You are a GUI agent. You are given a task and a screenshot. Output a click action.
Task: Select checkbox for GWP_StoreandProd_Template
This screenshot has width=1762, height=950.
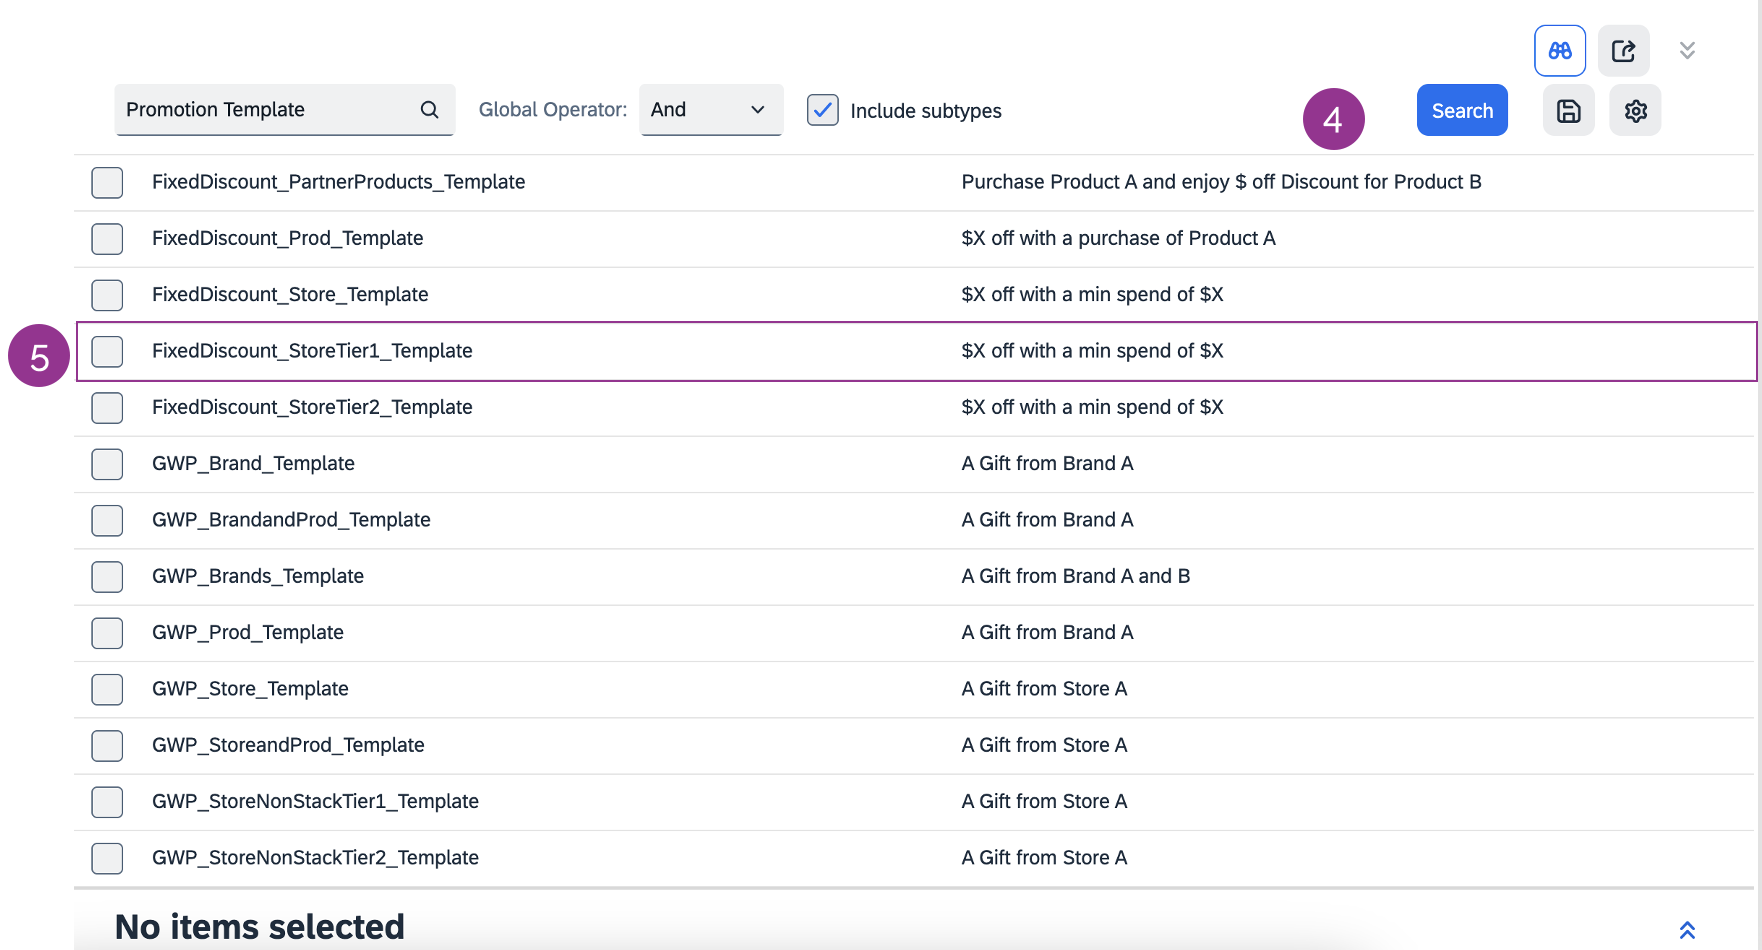tap(107, 745)
